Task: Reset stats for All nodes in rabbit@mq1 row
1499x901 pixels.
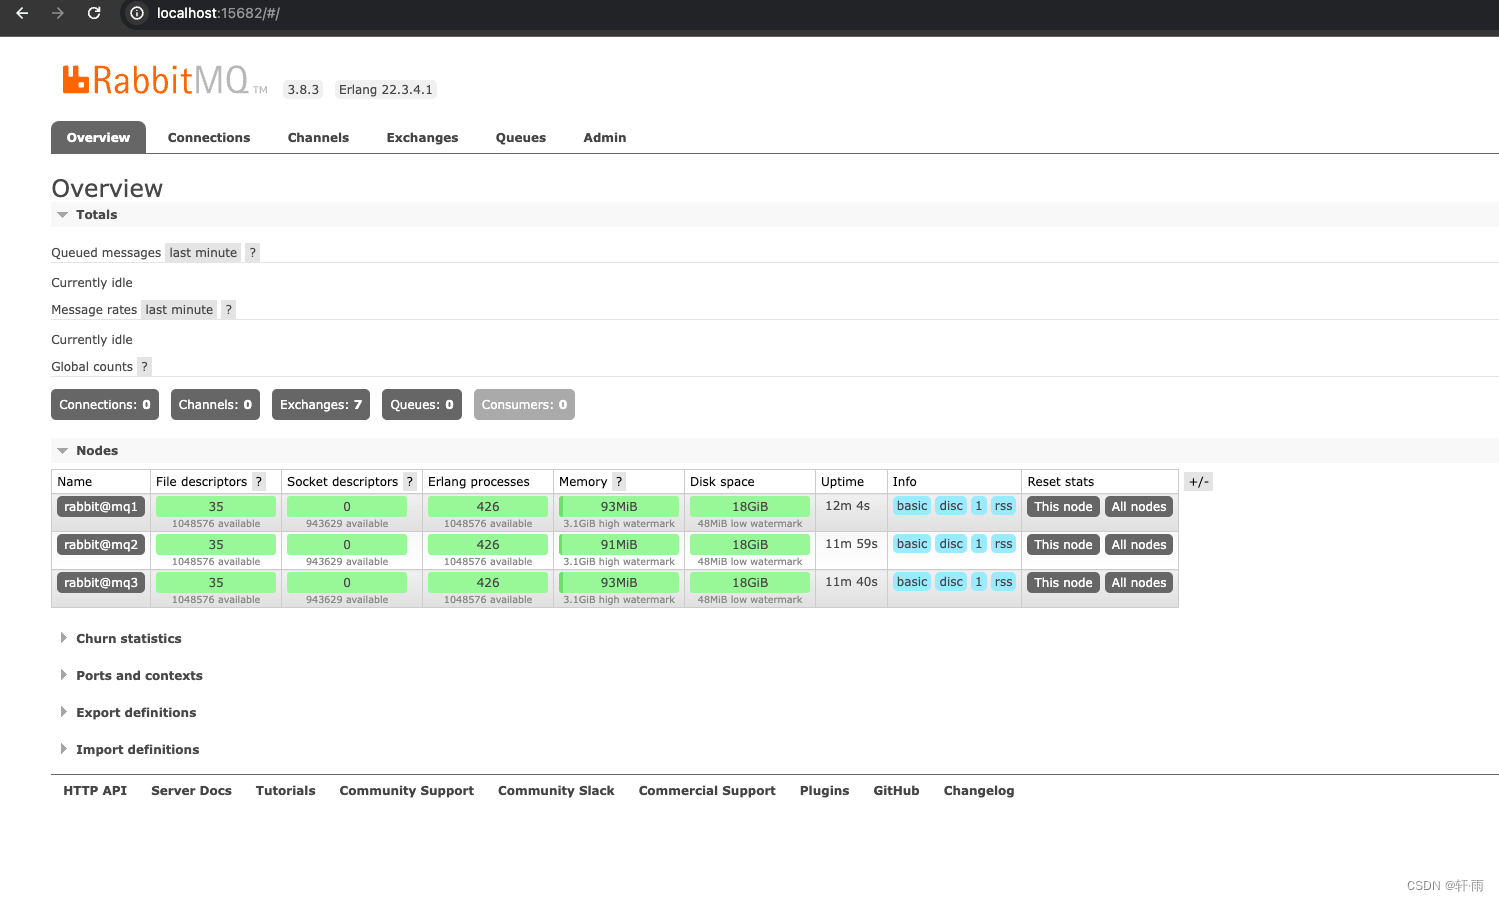Action: (1139, 507)
